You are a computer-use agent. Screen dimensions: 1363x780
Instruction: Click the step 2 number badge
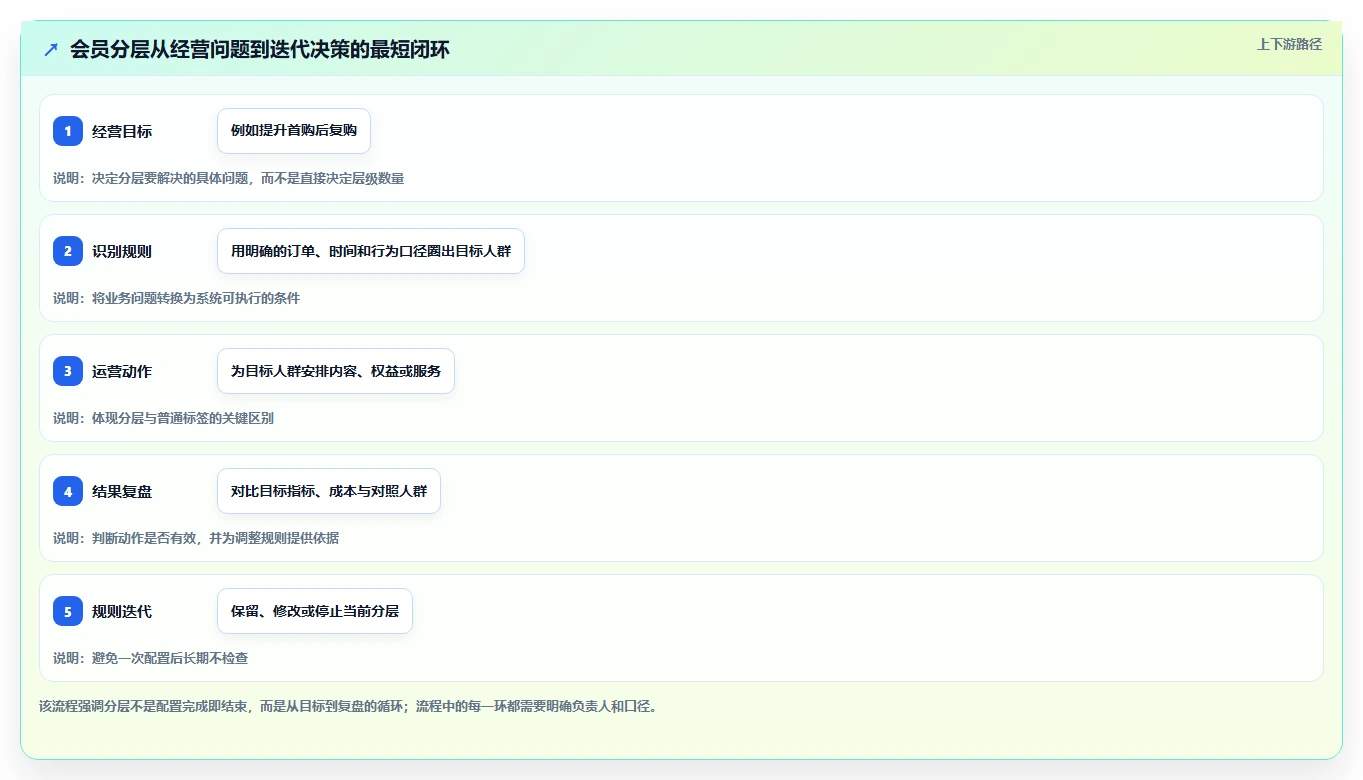coord(68,251)
